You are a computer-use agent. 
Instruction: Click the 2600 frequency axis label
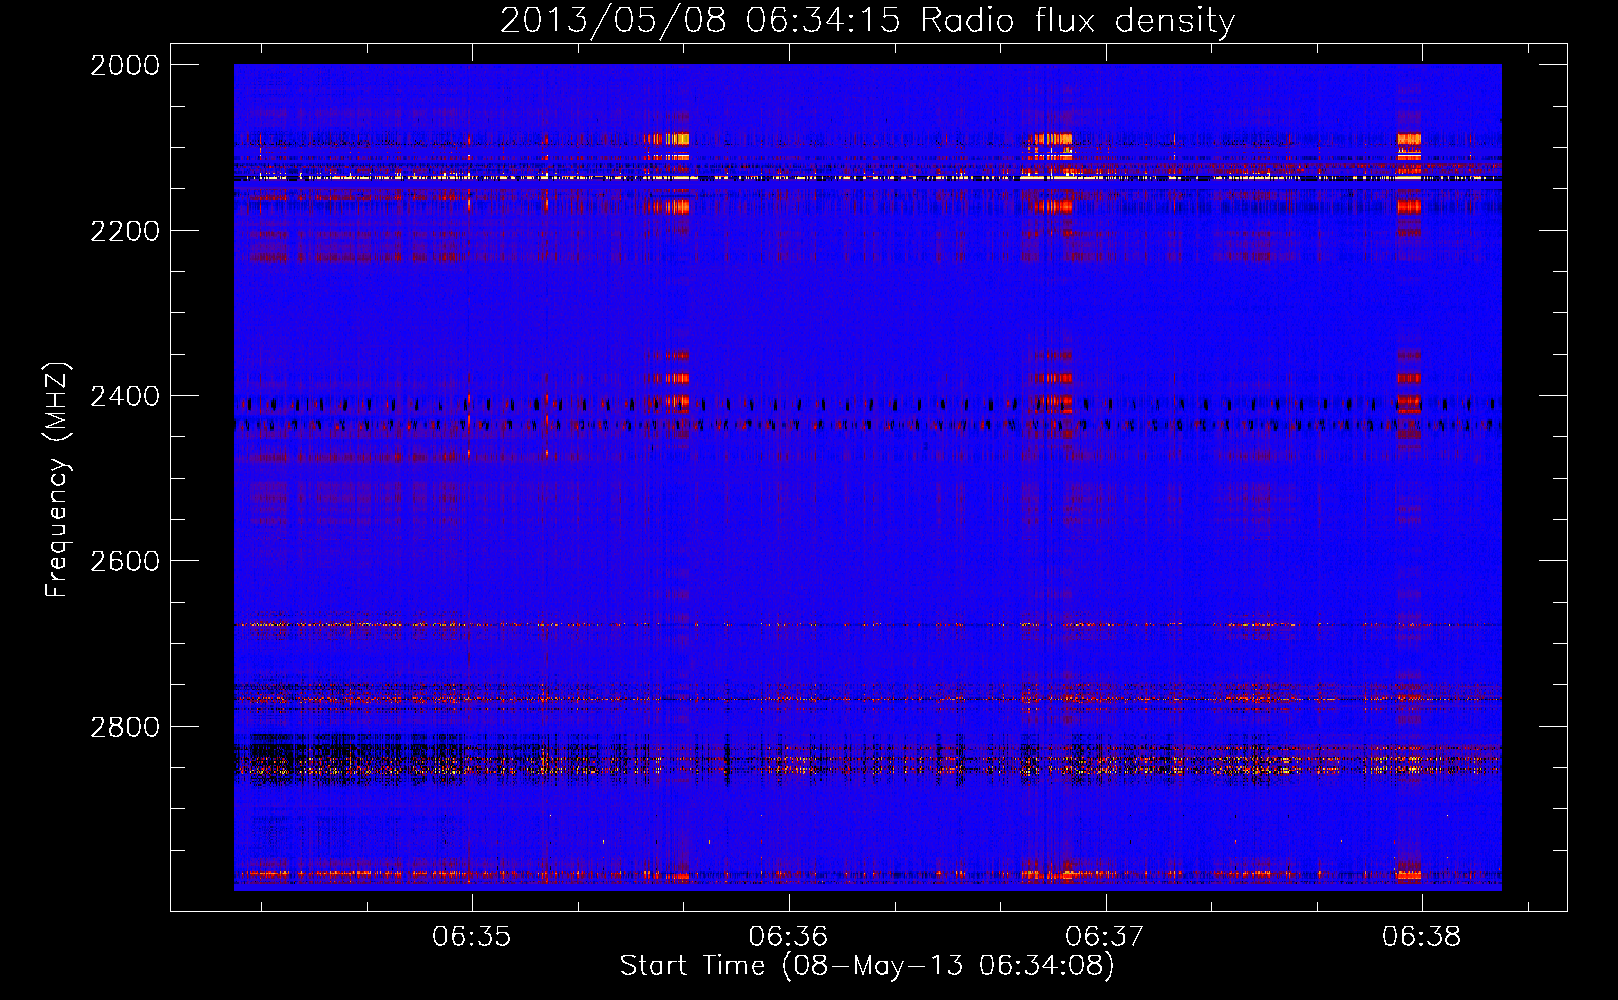(125, 561)
